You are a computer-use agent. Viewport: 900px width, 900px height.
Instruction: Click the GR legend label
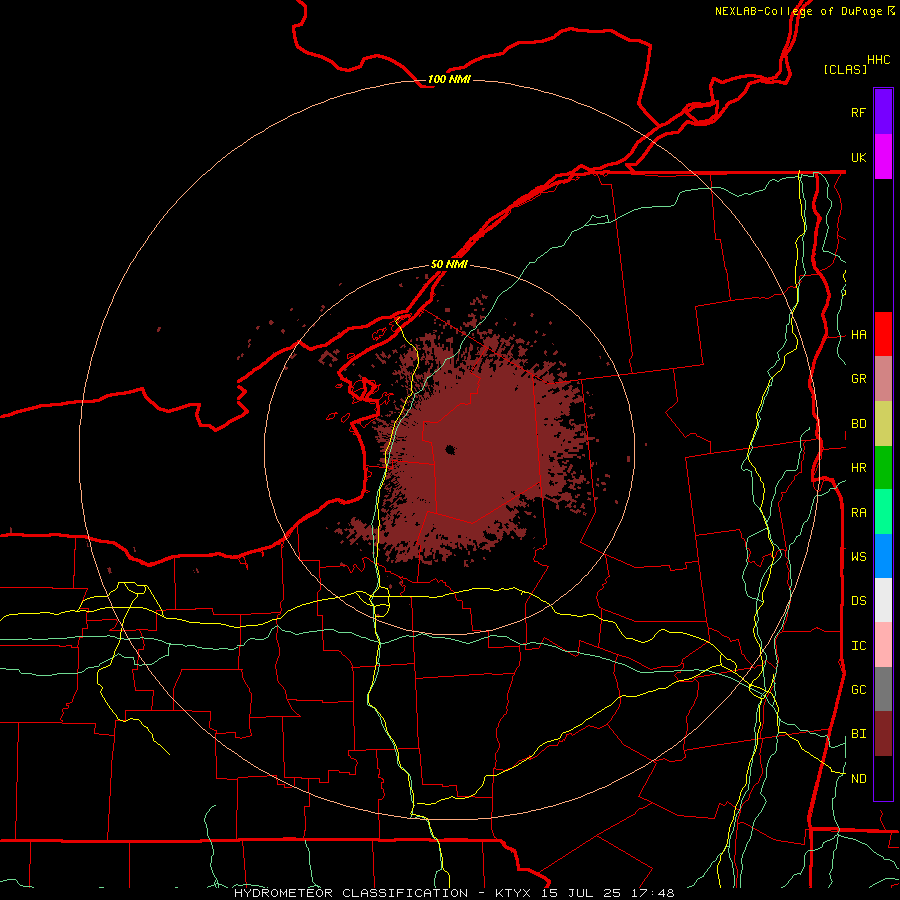click(858, 379)
